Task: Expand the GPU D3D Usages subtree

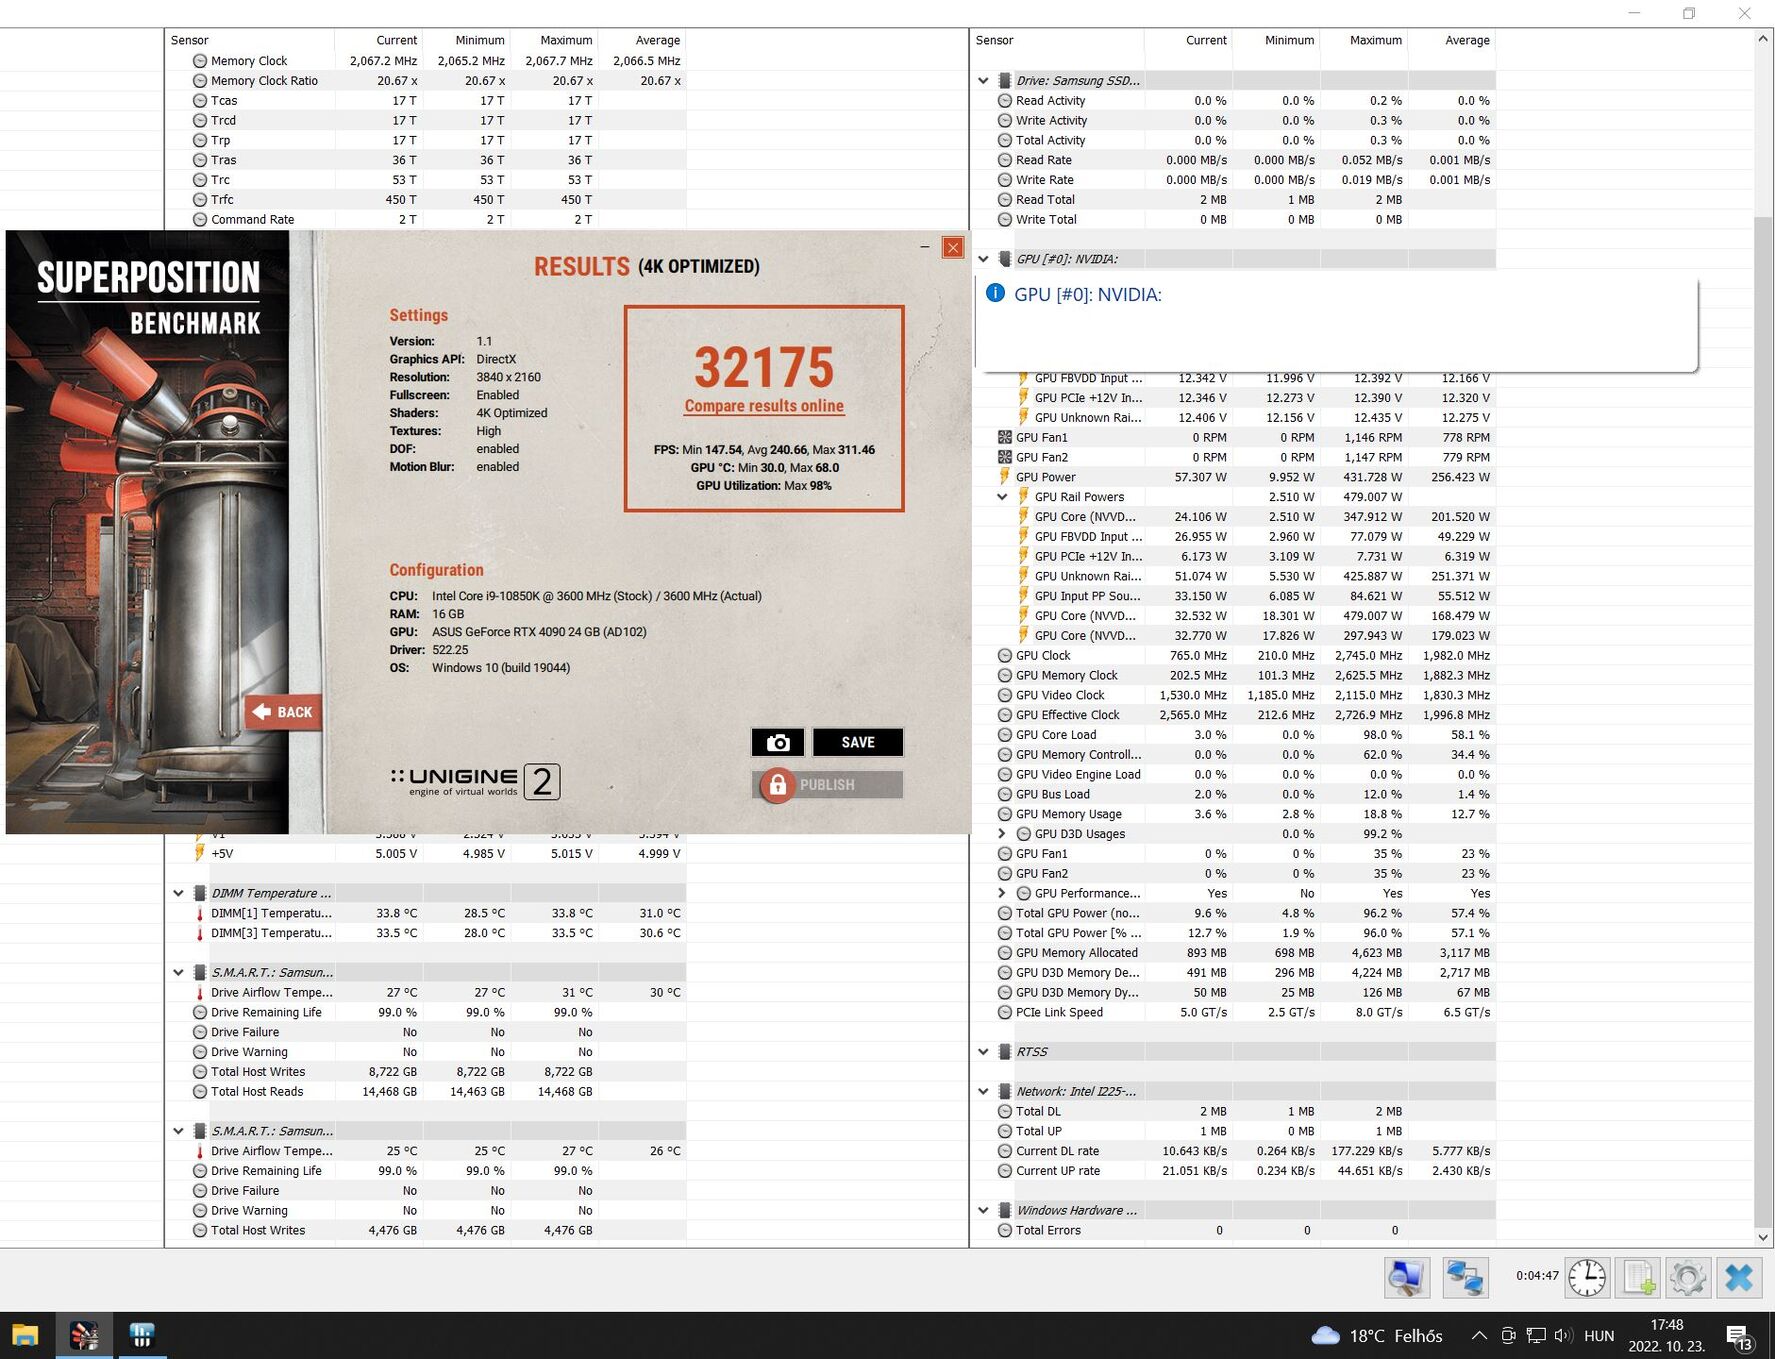Action: pos(1002,834)
